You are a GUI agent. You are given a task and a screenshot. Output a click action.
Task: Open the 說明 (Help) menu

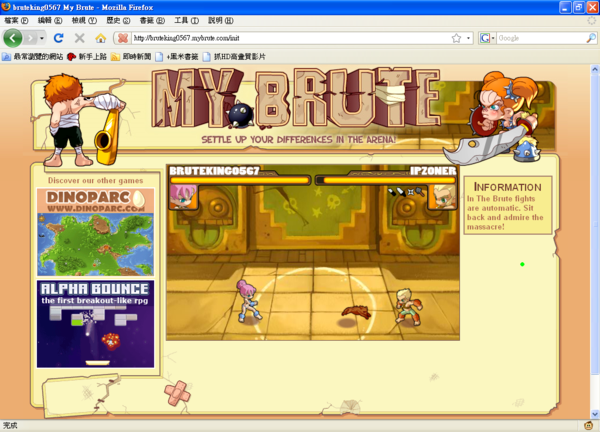(x=221, y=20)
